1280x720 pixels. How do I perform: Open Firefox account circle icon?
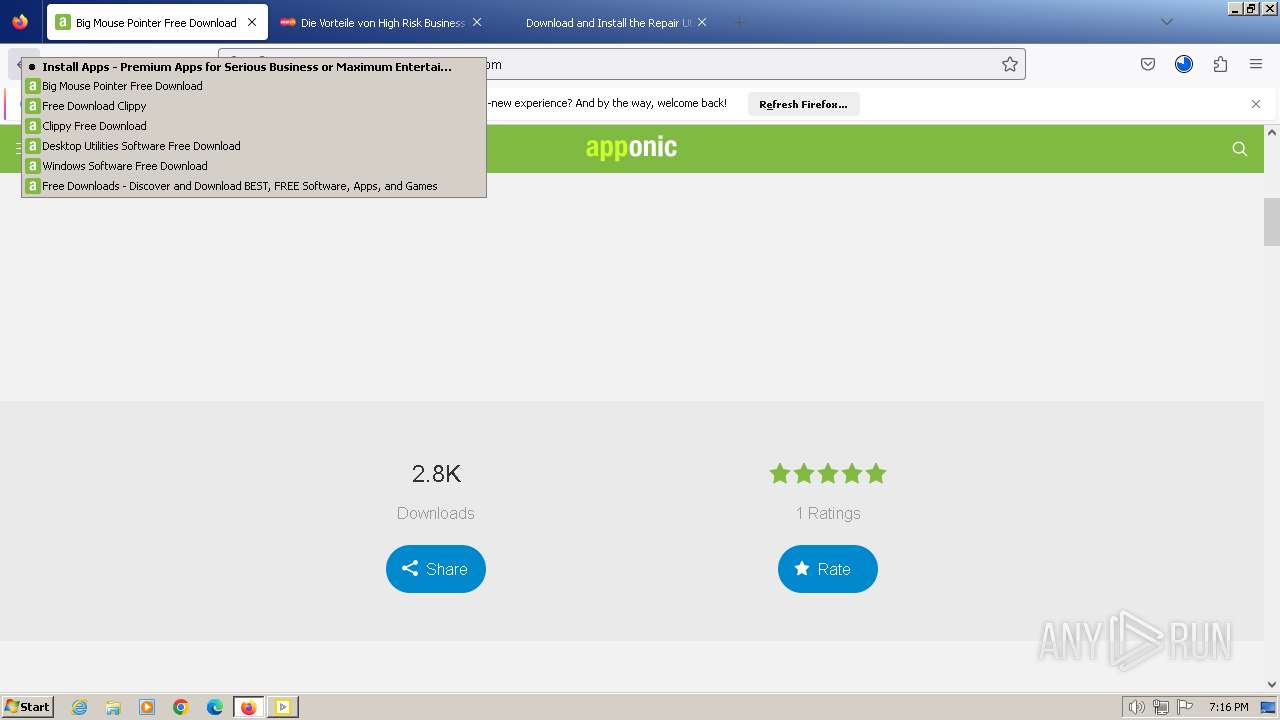pyautogui.click(x=1184, y=64)
